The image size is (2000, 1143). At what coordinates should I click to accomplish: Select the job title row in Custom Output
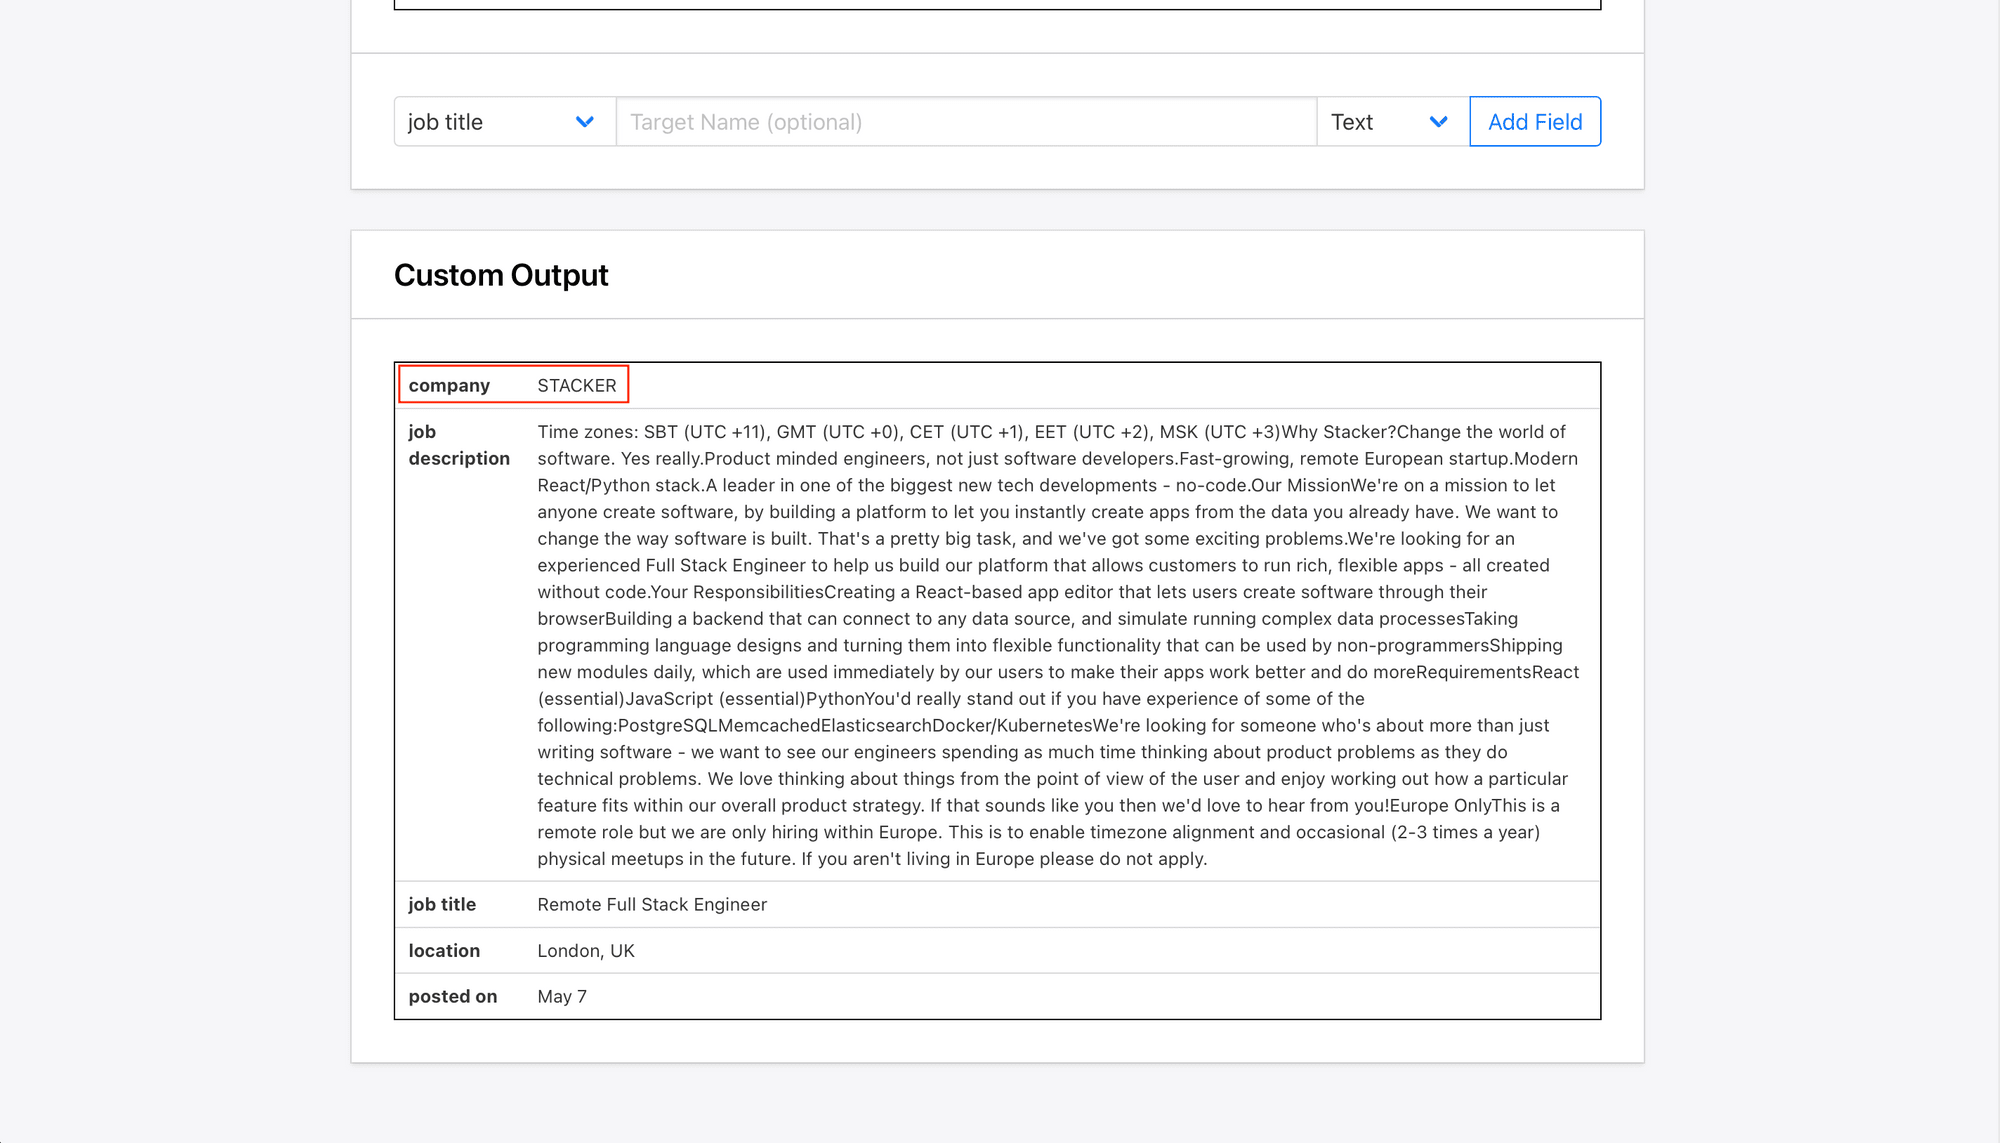click(441, 904)
